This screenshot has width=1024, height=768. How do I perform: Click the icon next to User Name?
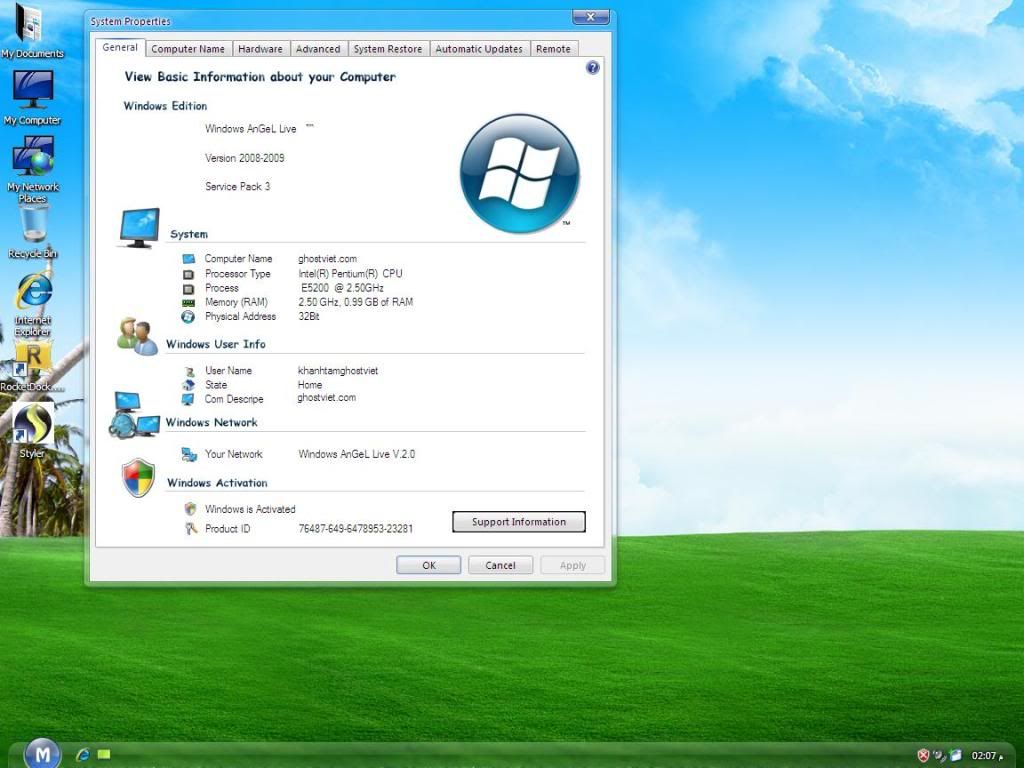point(189,371)
